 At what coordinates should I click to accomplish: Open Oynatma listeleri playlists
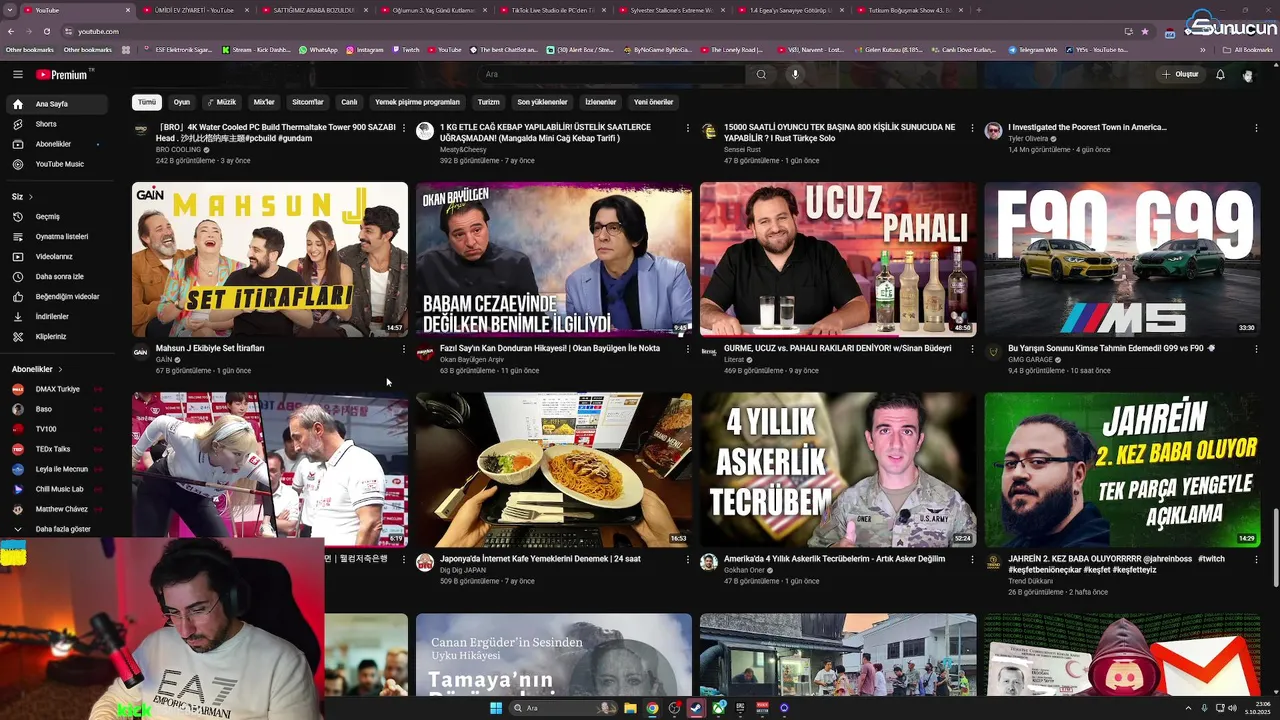58,236
